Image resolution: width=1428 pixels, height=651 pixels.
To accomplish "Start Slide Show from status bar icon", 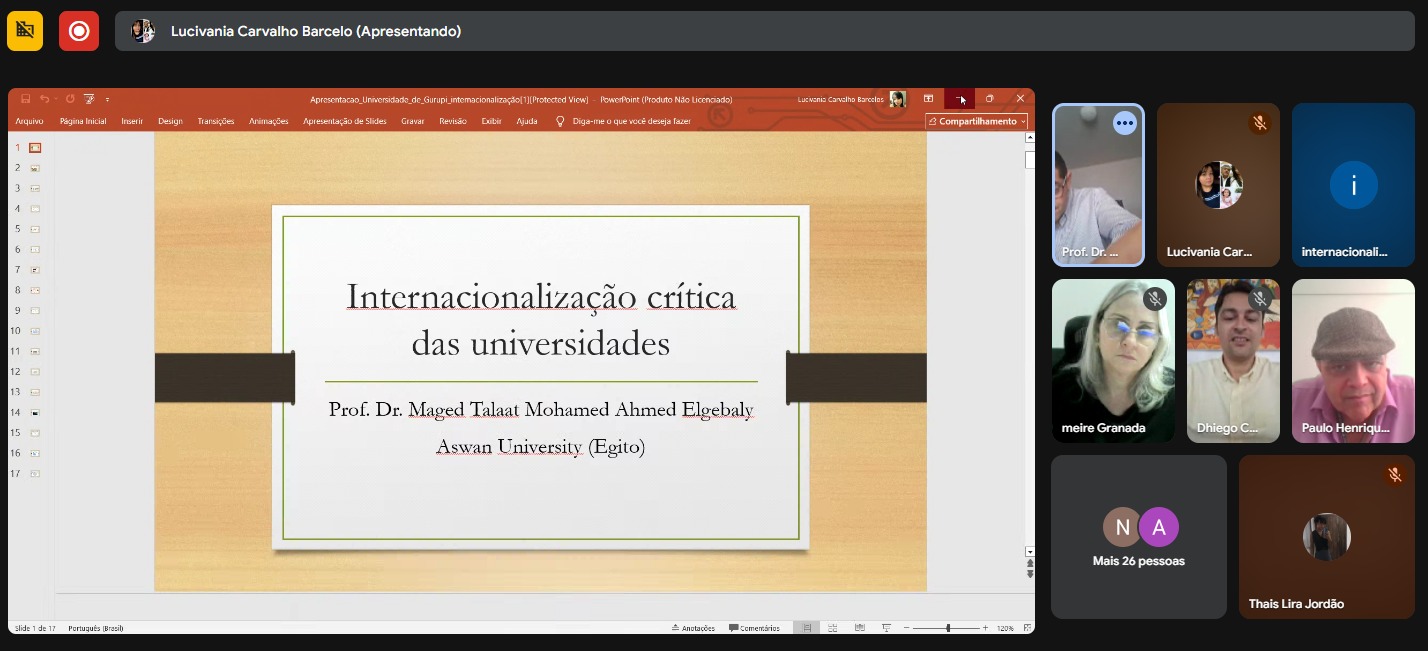I will 886,628.
